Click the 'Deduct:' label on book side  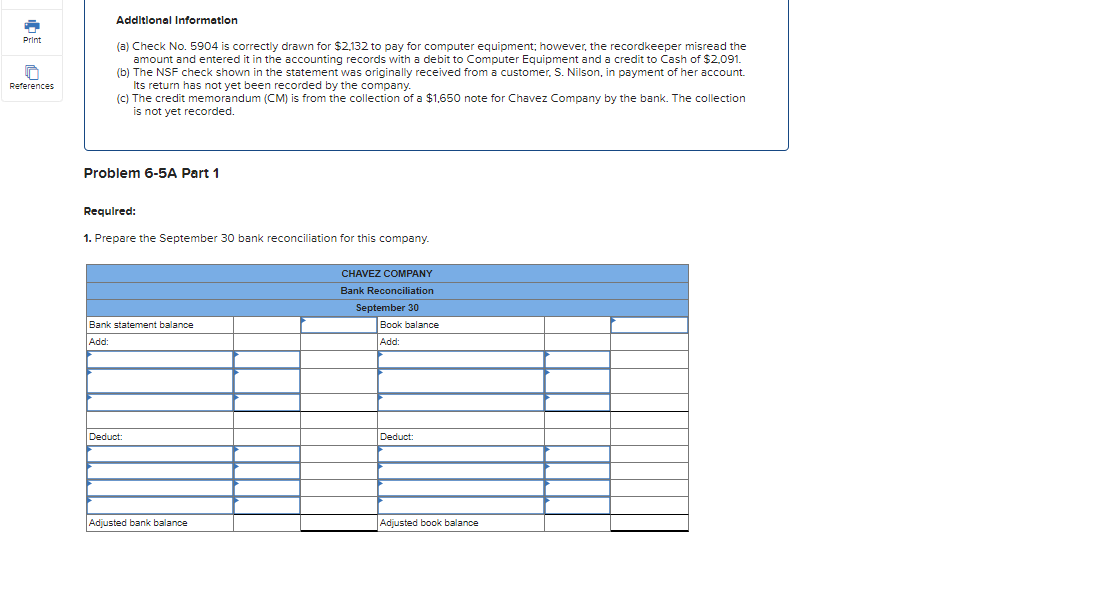pos(397,436)
